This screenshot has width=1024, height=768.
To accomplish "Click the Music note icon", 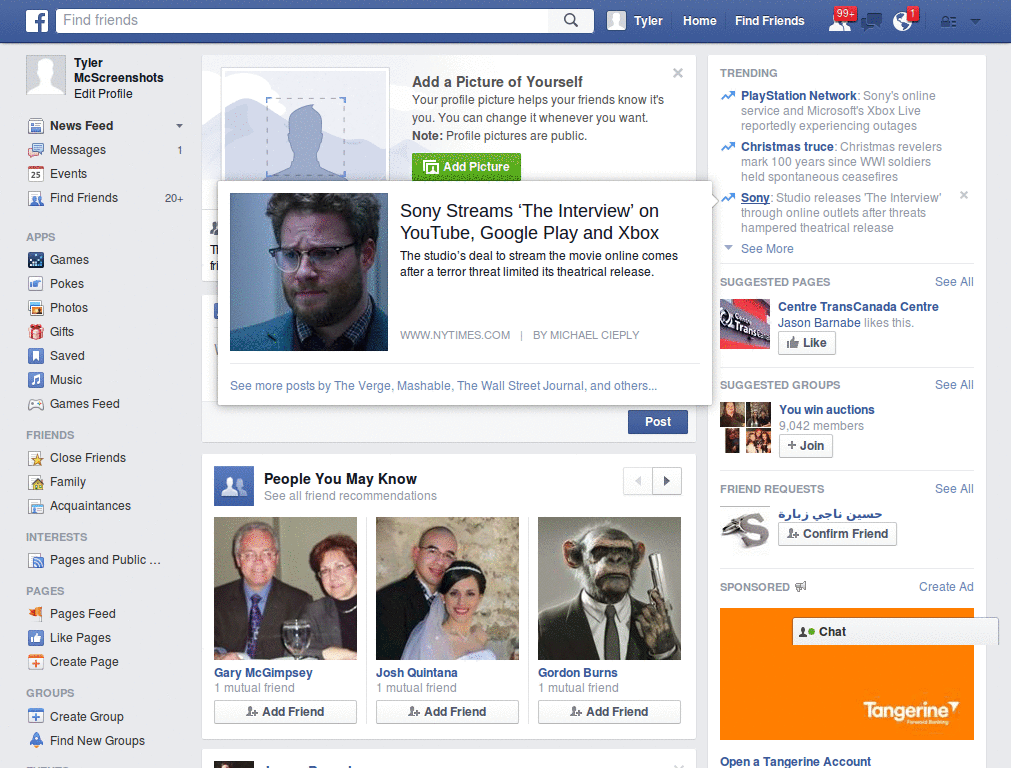I will [x=35, y=380].
